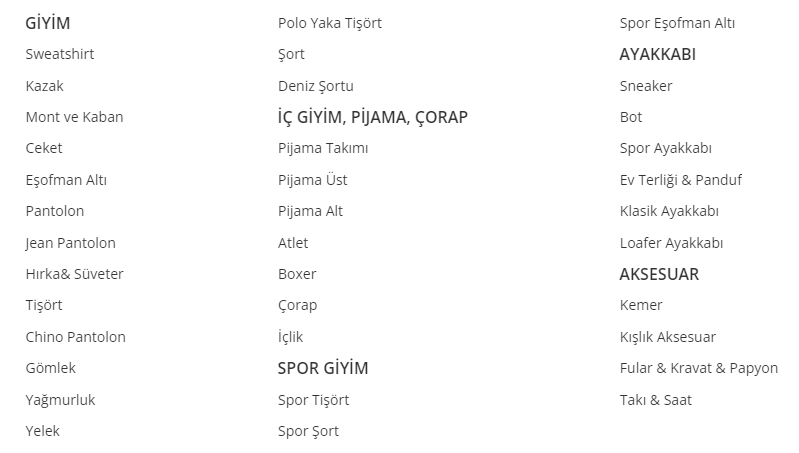This screenshot has width=799, height=453.
Task: Click the Jean Pantolon link
Action: tap(71, 243)
